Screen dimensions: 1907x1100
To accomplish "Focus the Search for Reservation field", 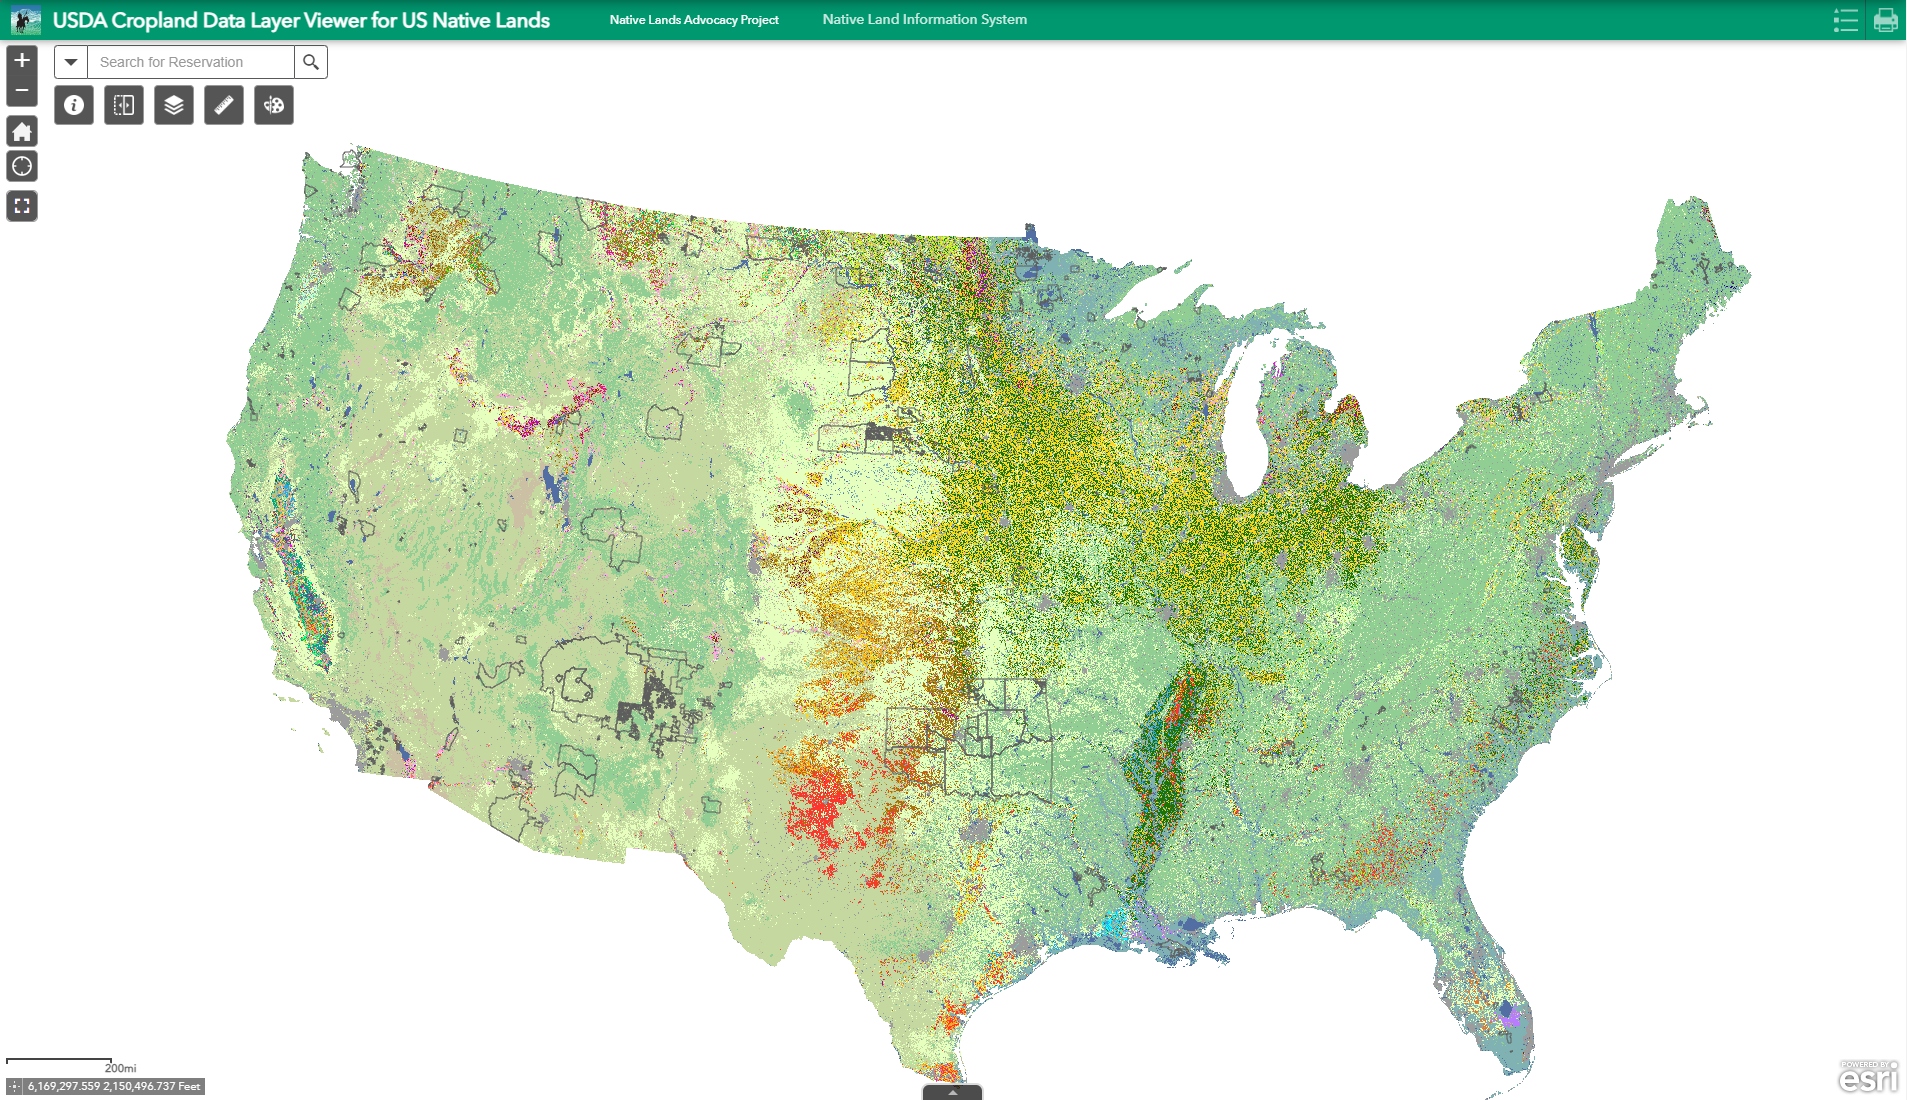I will click(x=191, y=62).
